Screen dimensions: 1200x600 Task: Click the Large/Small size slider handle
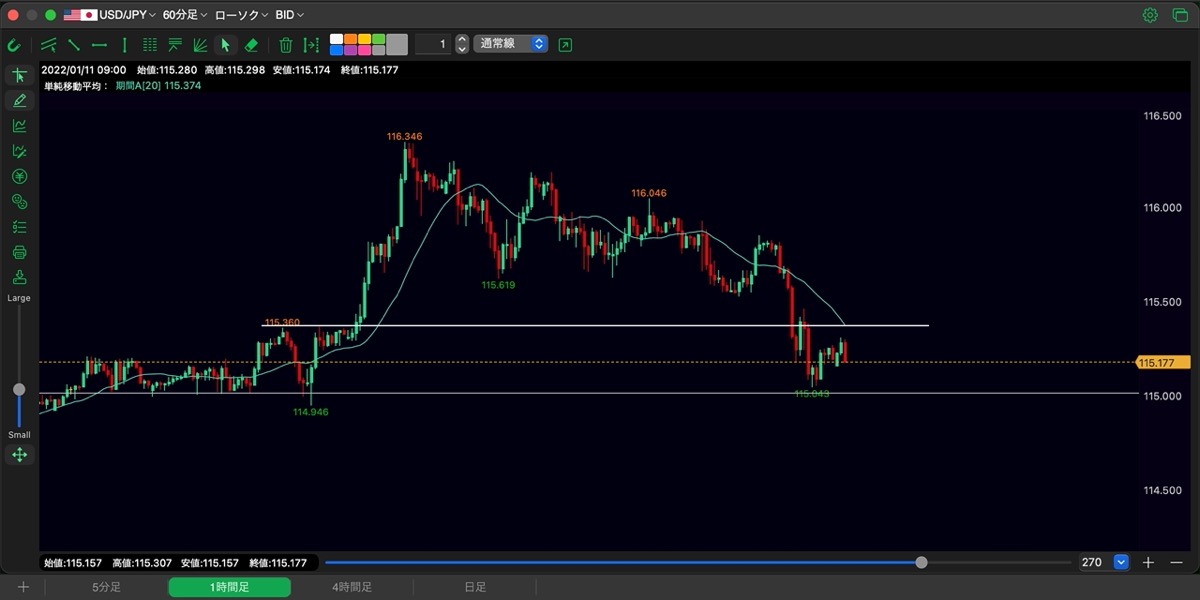19,389
